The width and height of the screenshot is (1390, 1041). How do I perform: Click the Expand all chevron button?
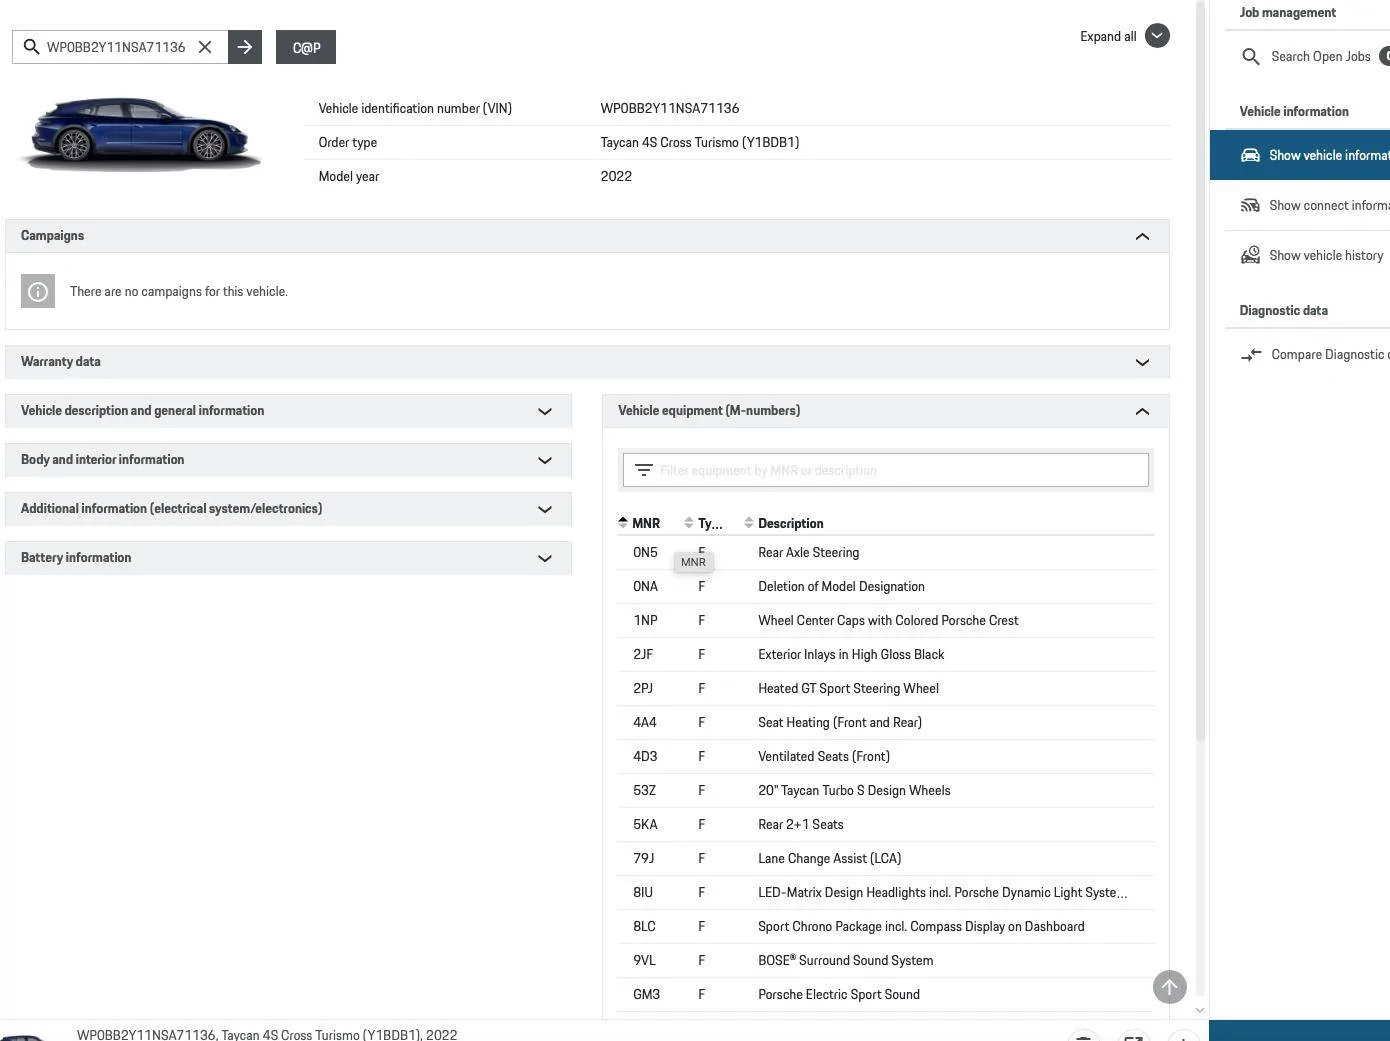1157,36
